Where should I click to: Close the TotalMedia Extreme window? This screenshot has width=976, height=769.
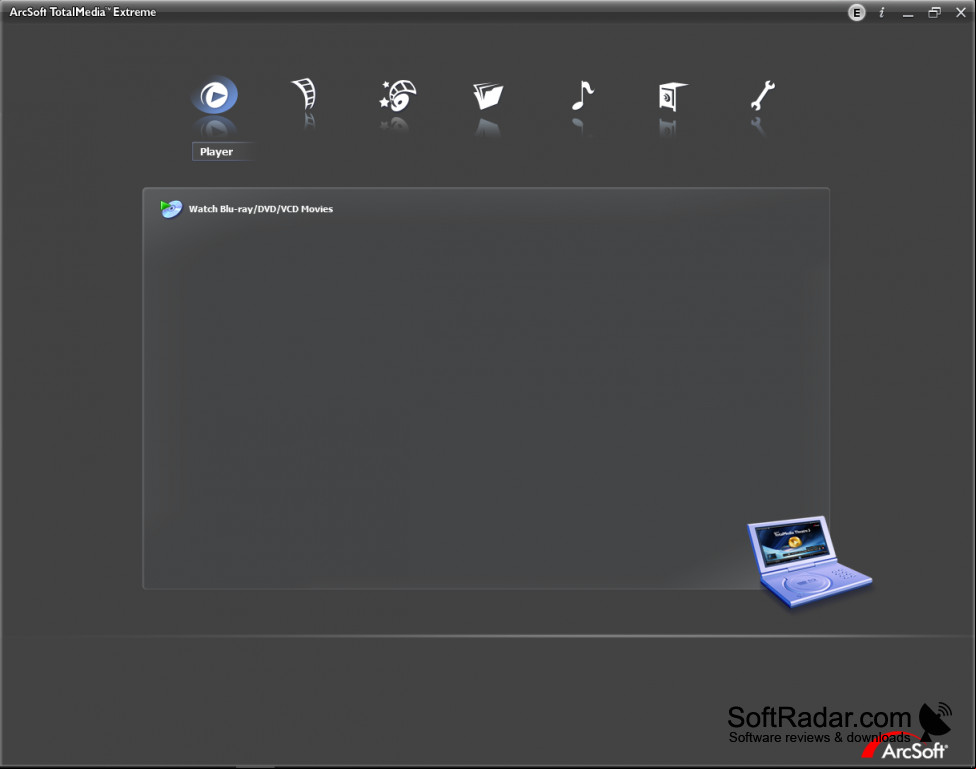pyautogui.click(x=960, y=12)
